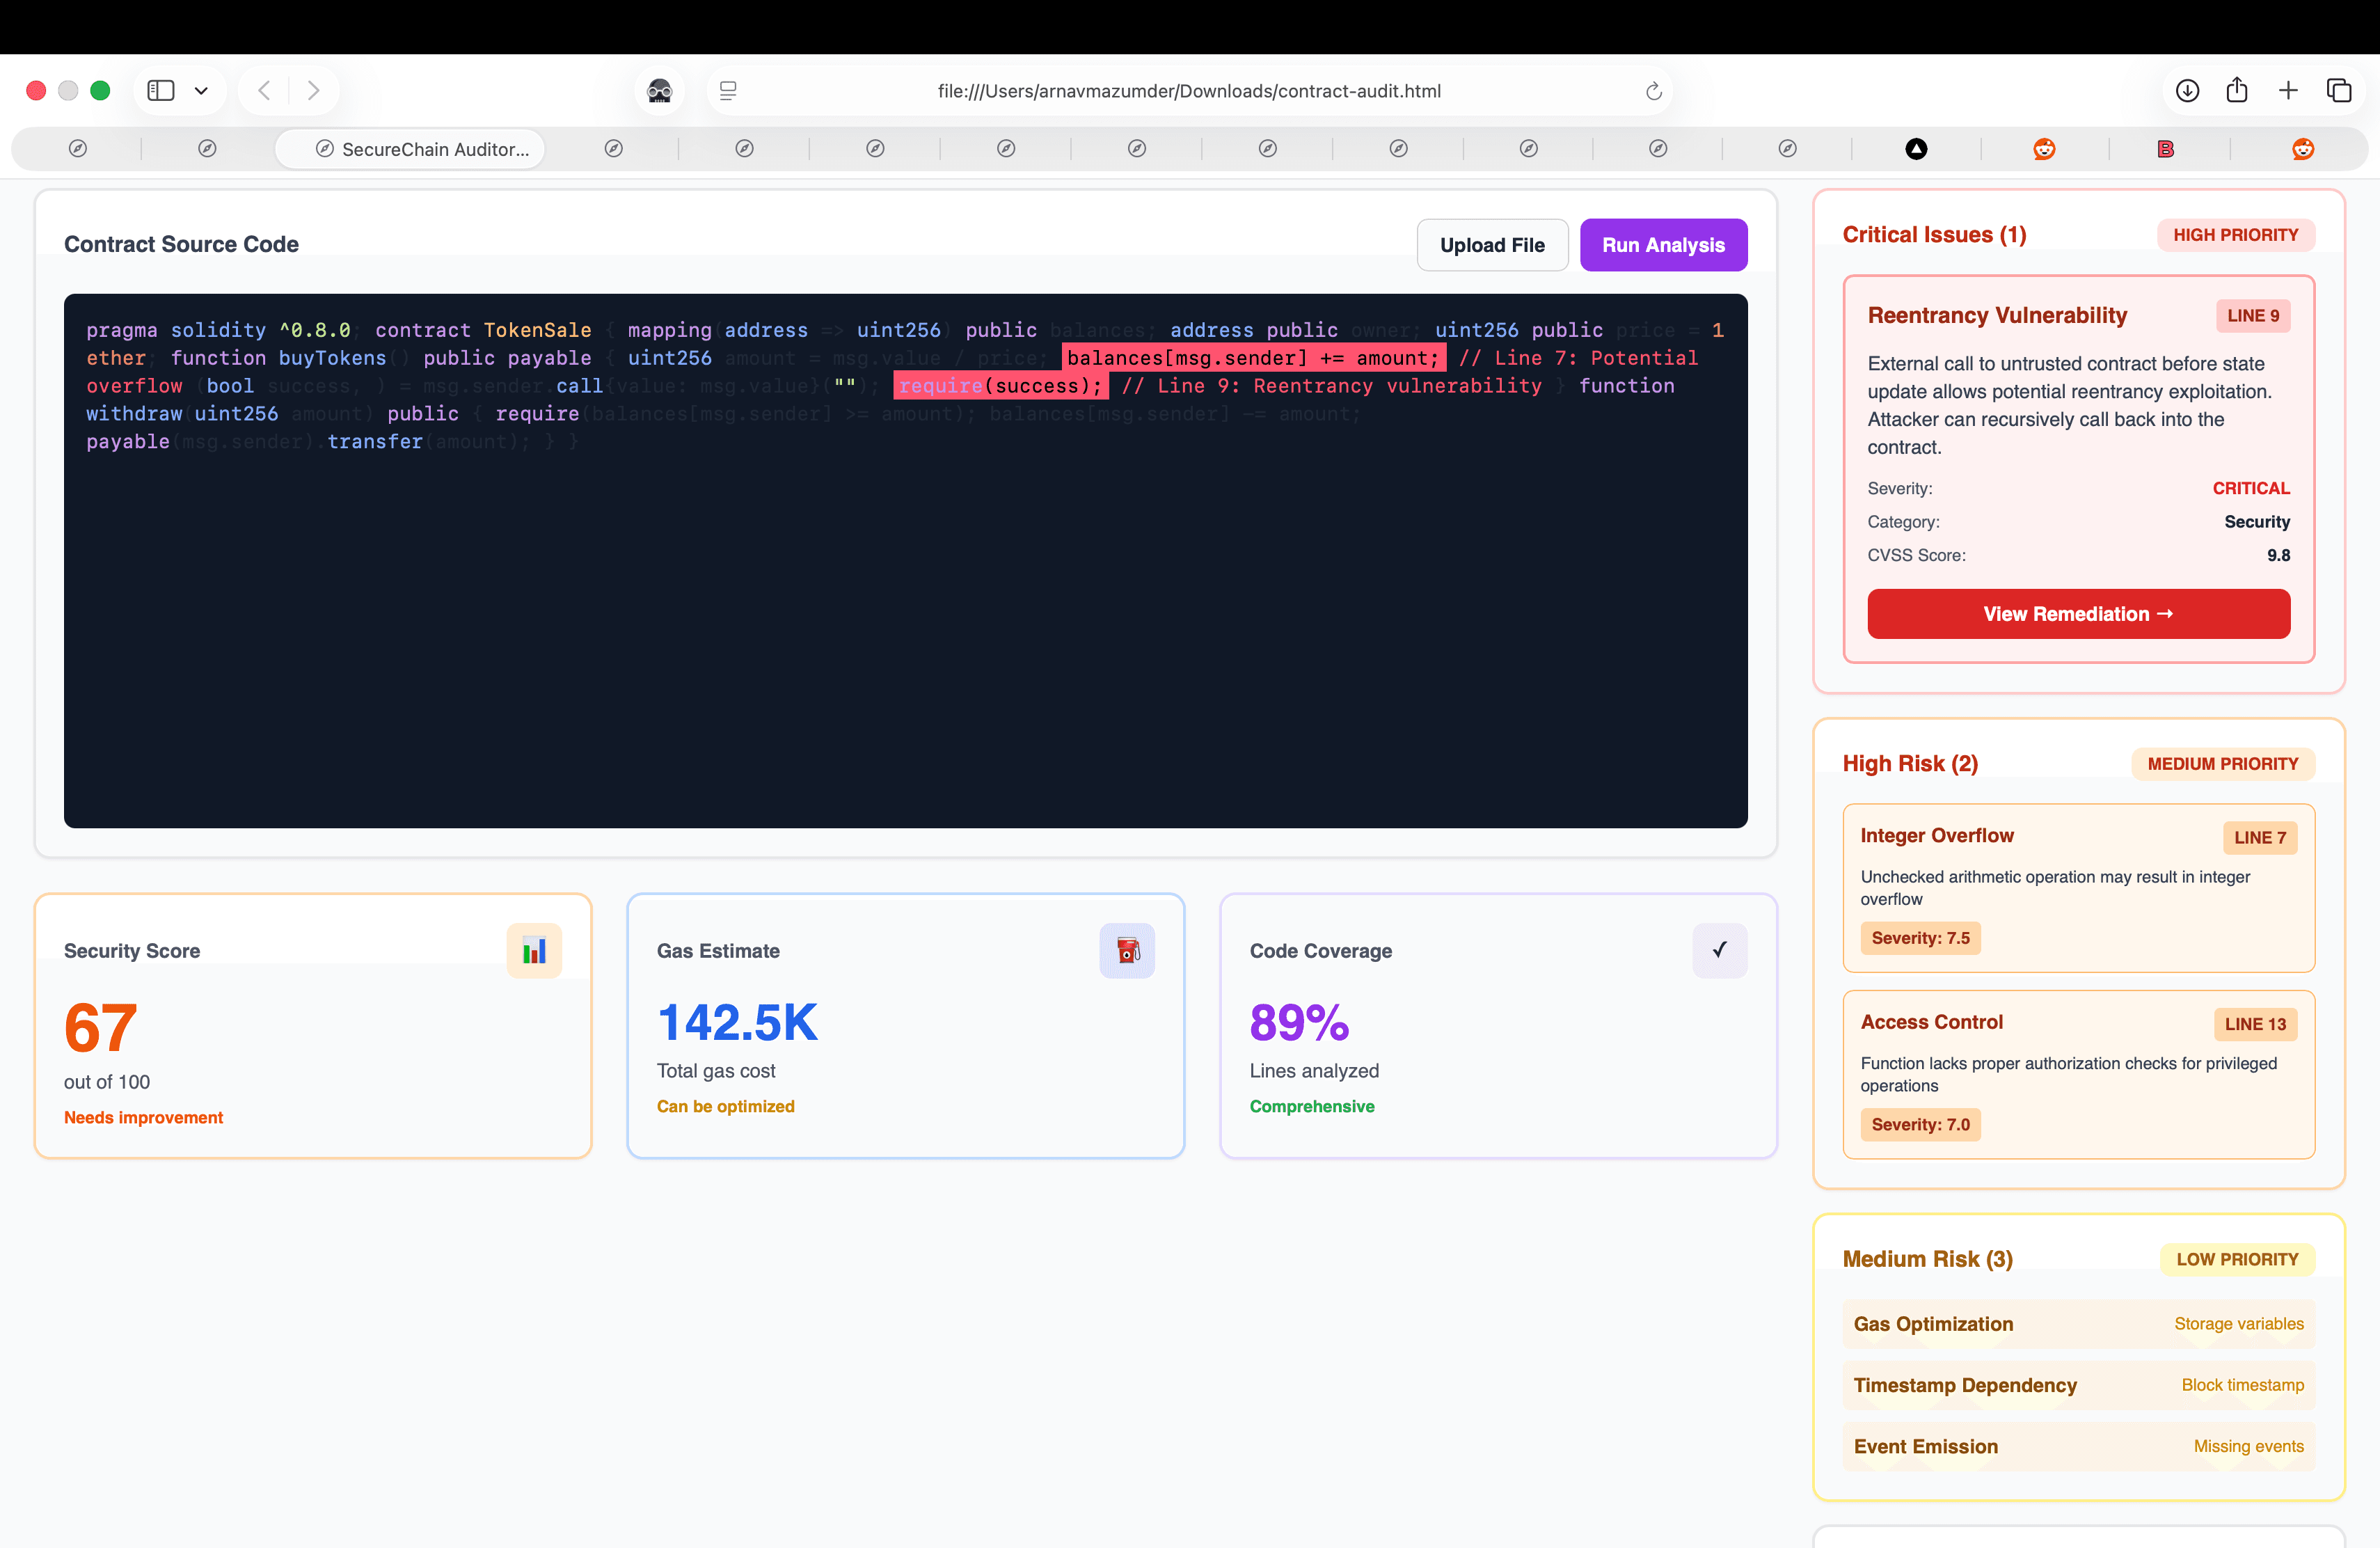Click the skull extension icon in the toolbar
The image size is (2380, 1548).
(659, 90)
